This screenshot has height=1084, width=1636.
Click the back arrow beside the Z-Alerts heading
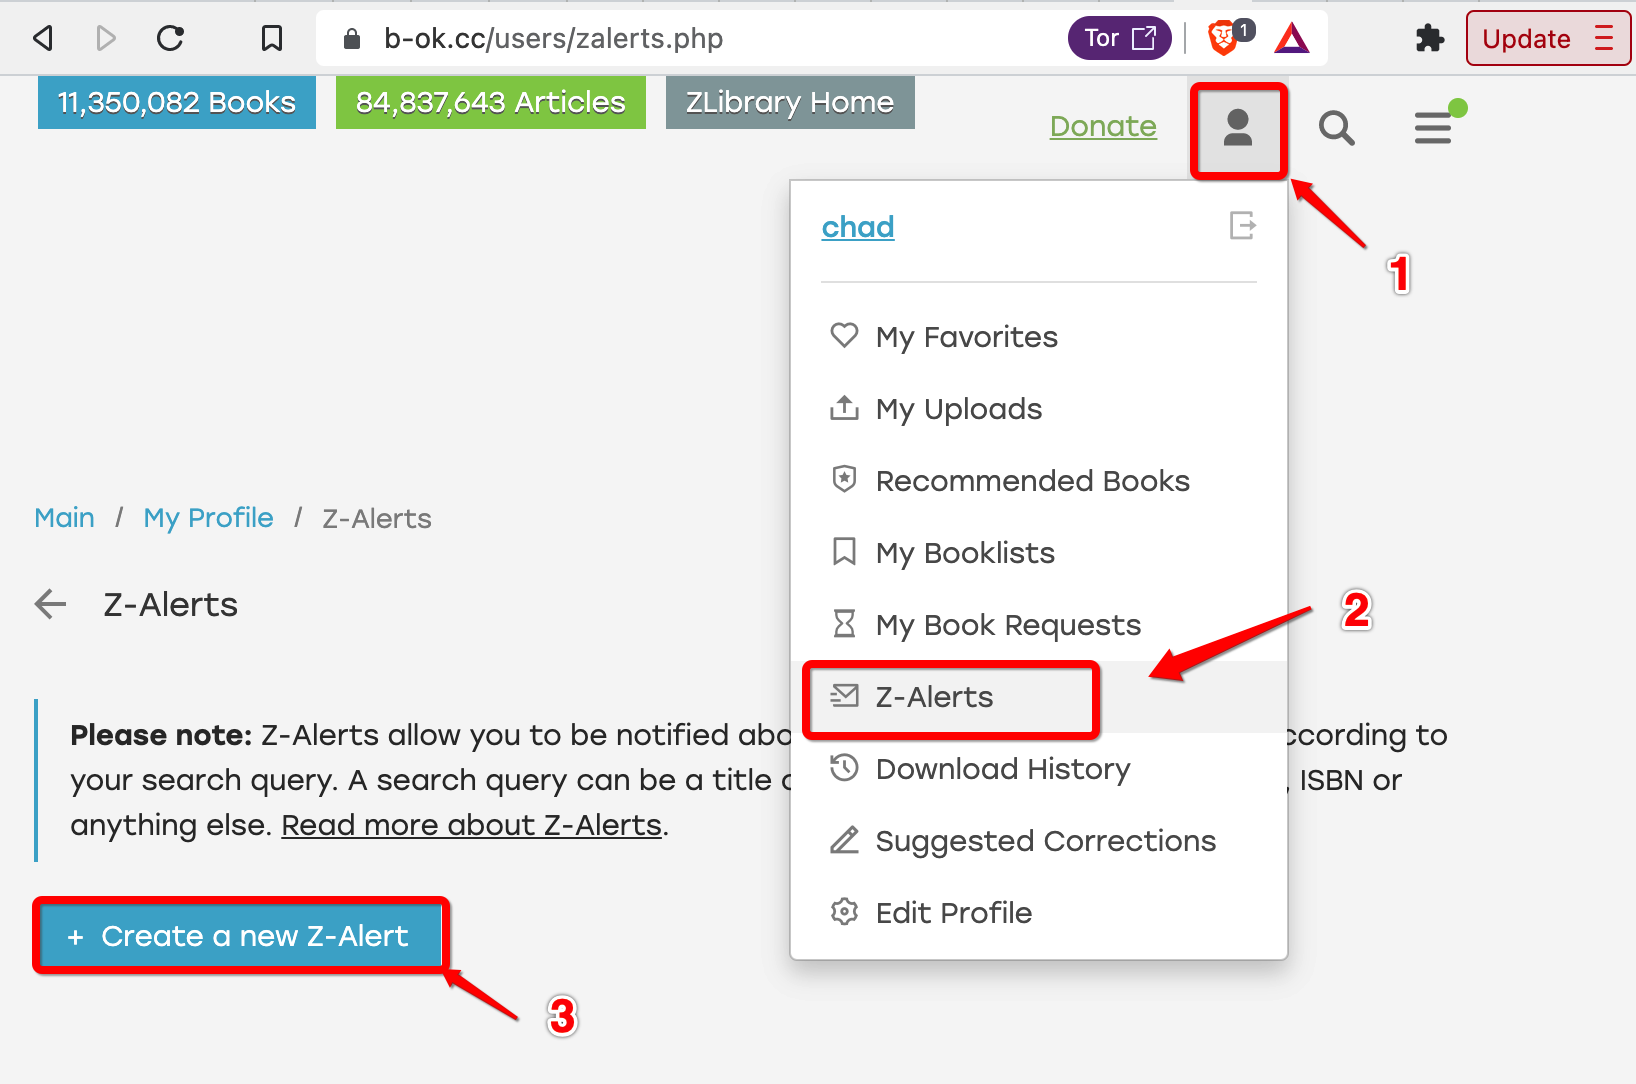(x=49, y=604)
